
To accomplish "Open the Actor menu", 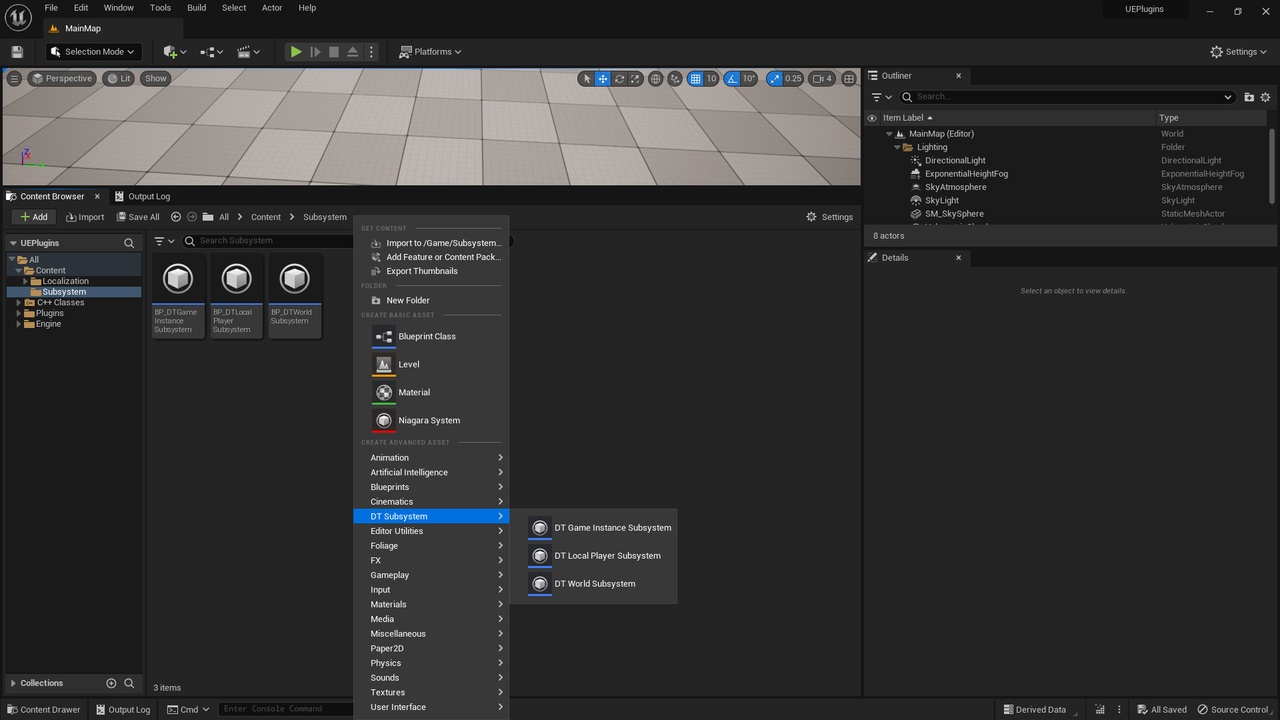I will [x=272, y=8].
